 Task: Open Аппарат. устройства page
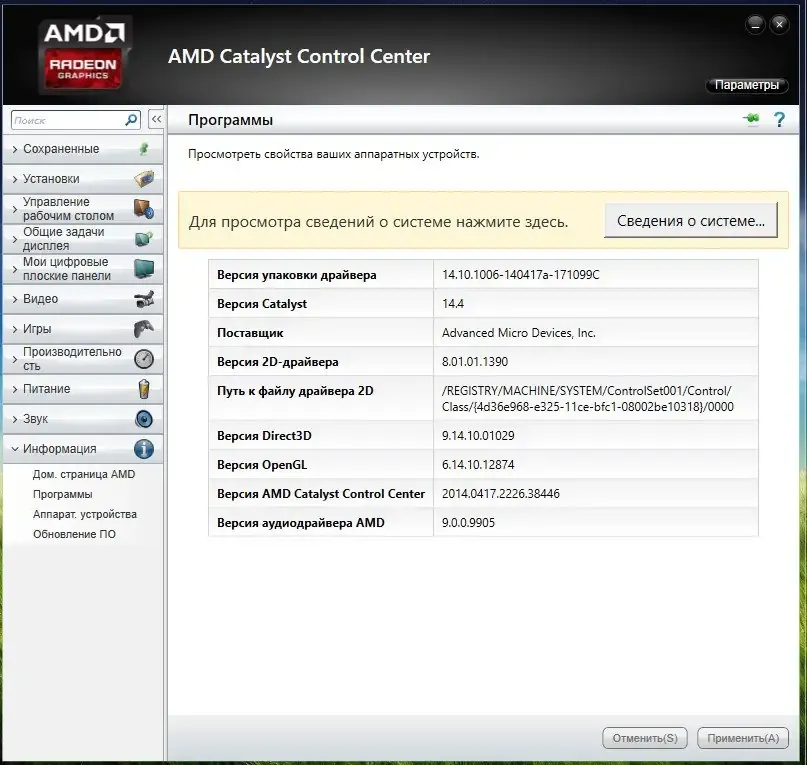tap(85, 514)
